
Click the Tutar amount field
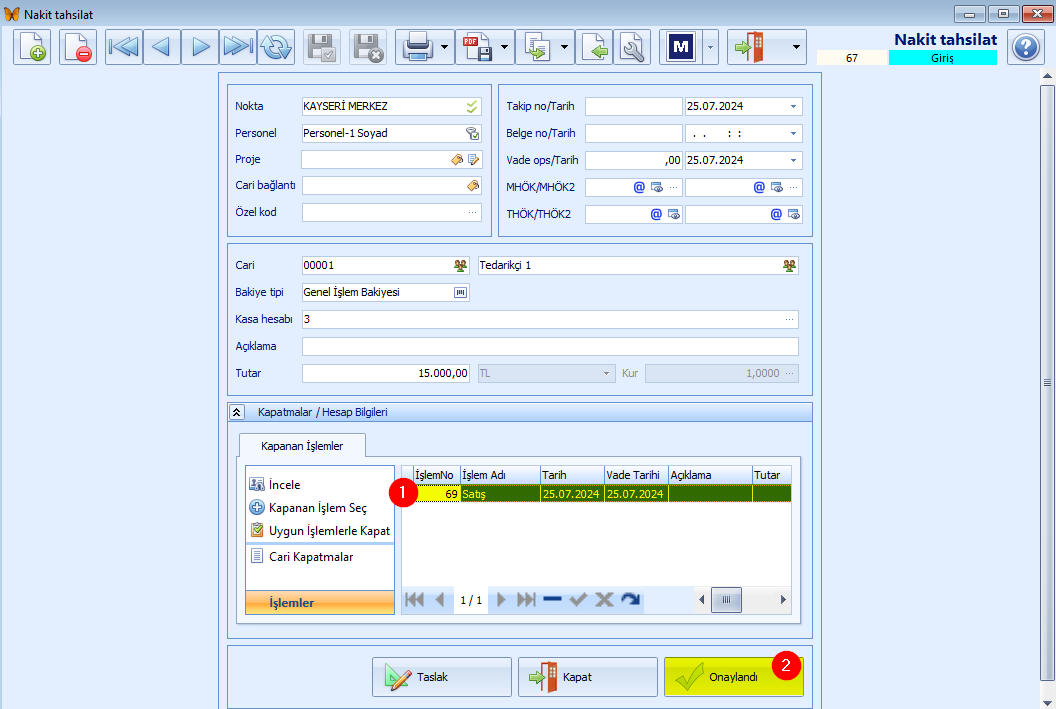[386, 373]
